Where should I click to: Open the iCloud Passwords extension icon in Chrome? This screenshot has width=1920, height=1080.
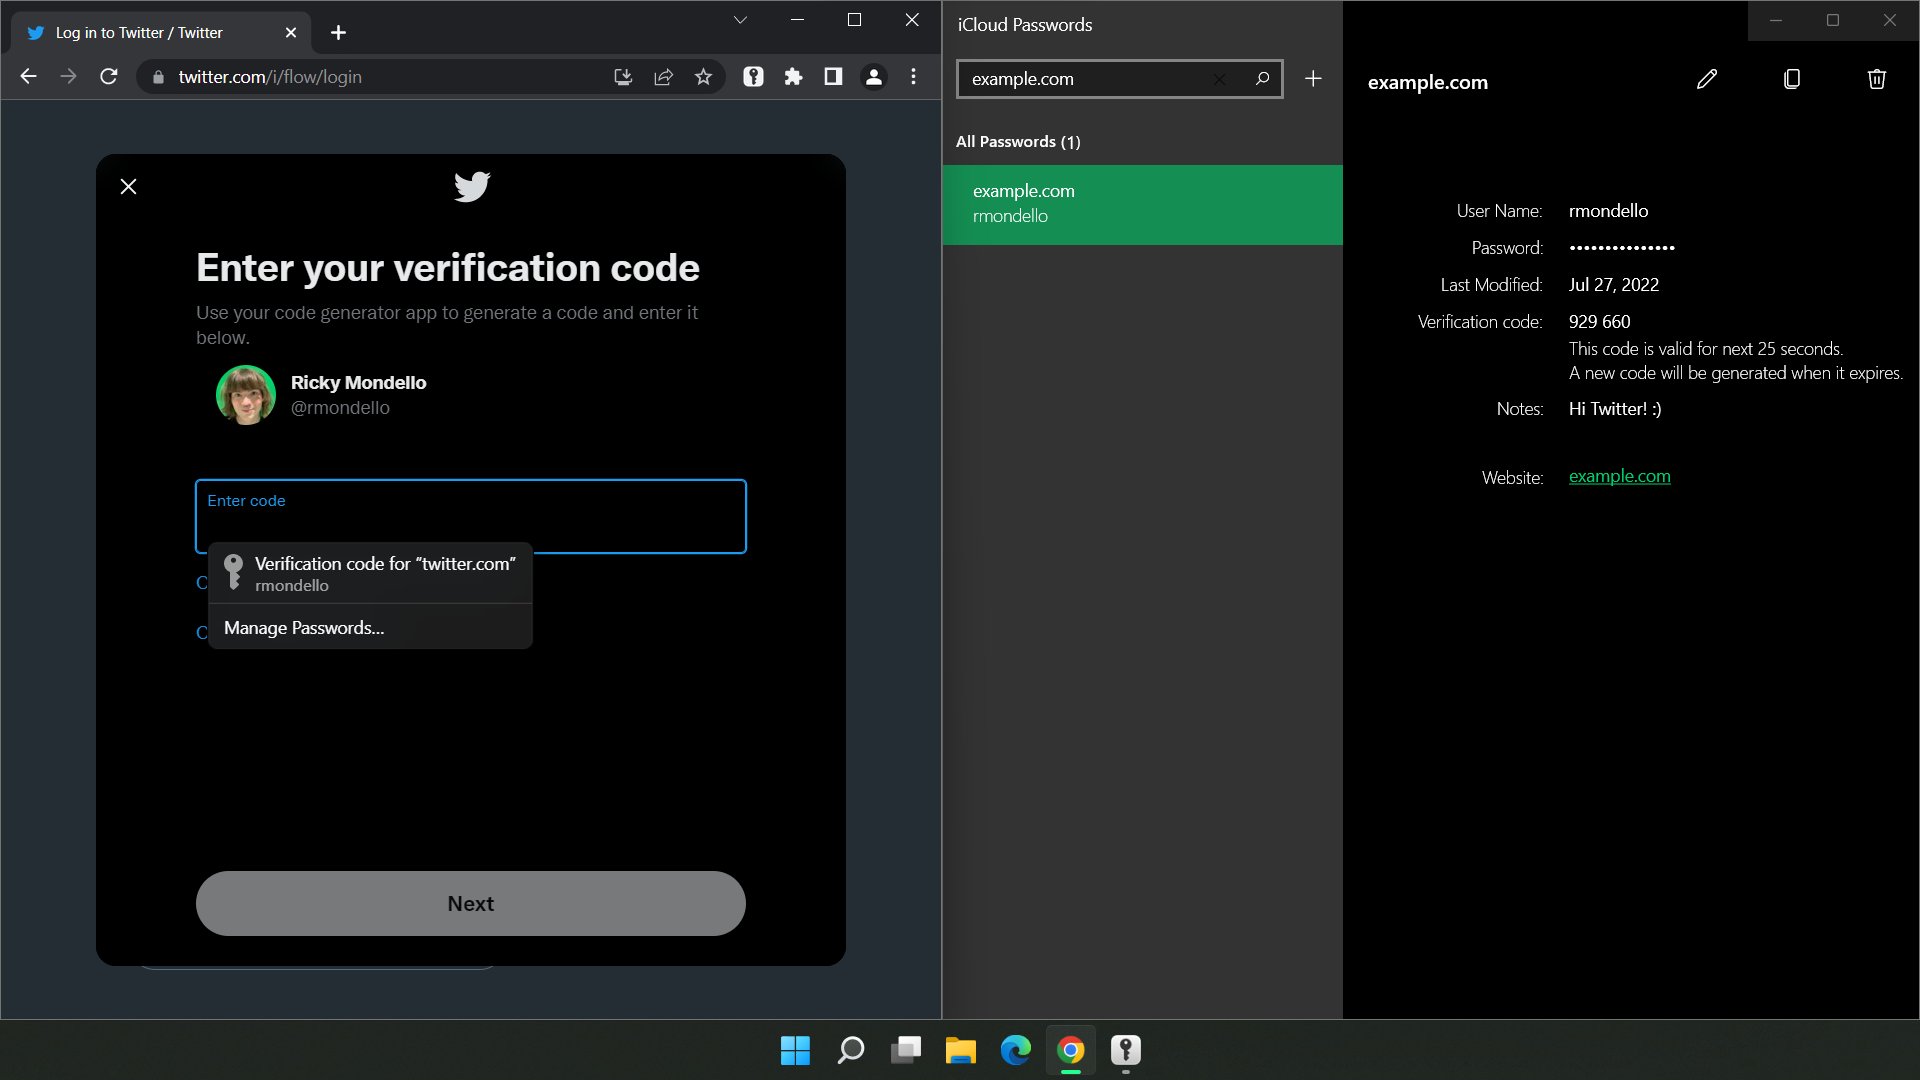(753, 77)
